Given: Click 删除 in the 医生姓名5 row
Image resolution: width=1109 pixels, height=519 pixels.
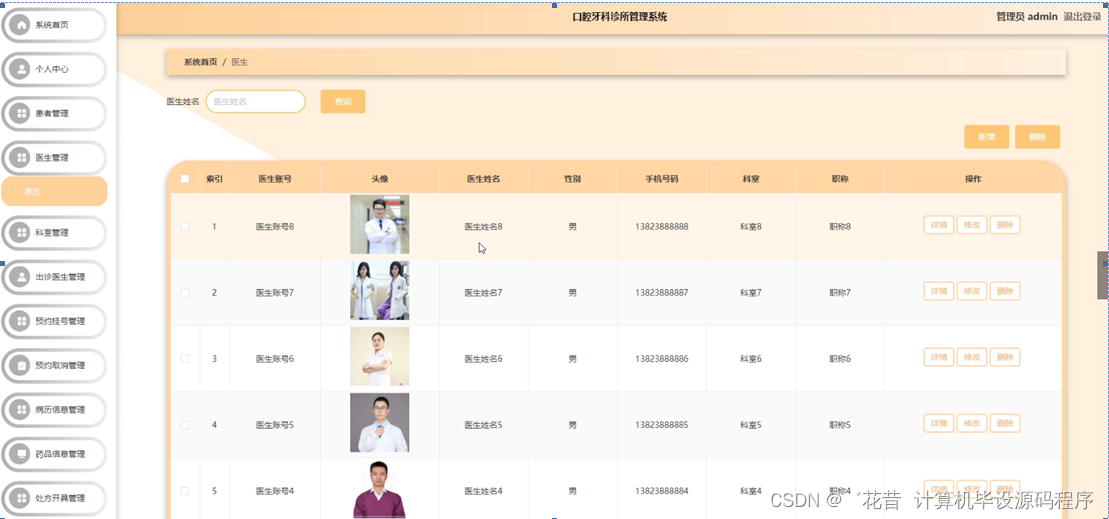Looking at the screenshot, I should [x=1005, y=423].
